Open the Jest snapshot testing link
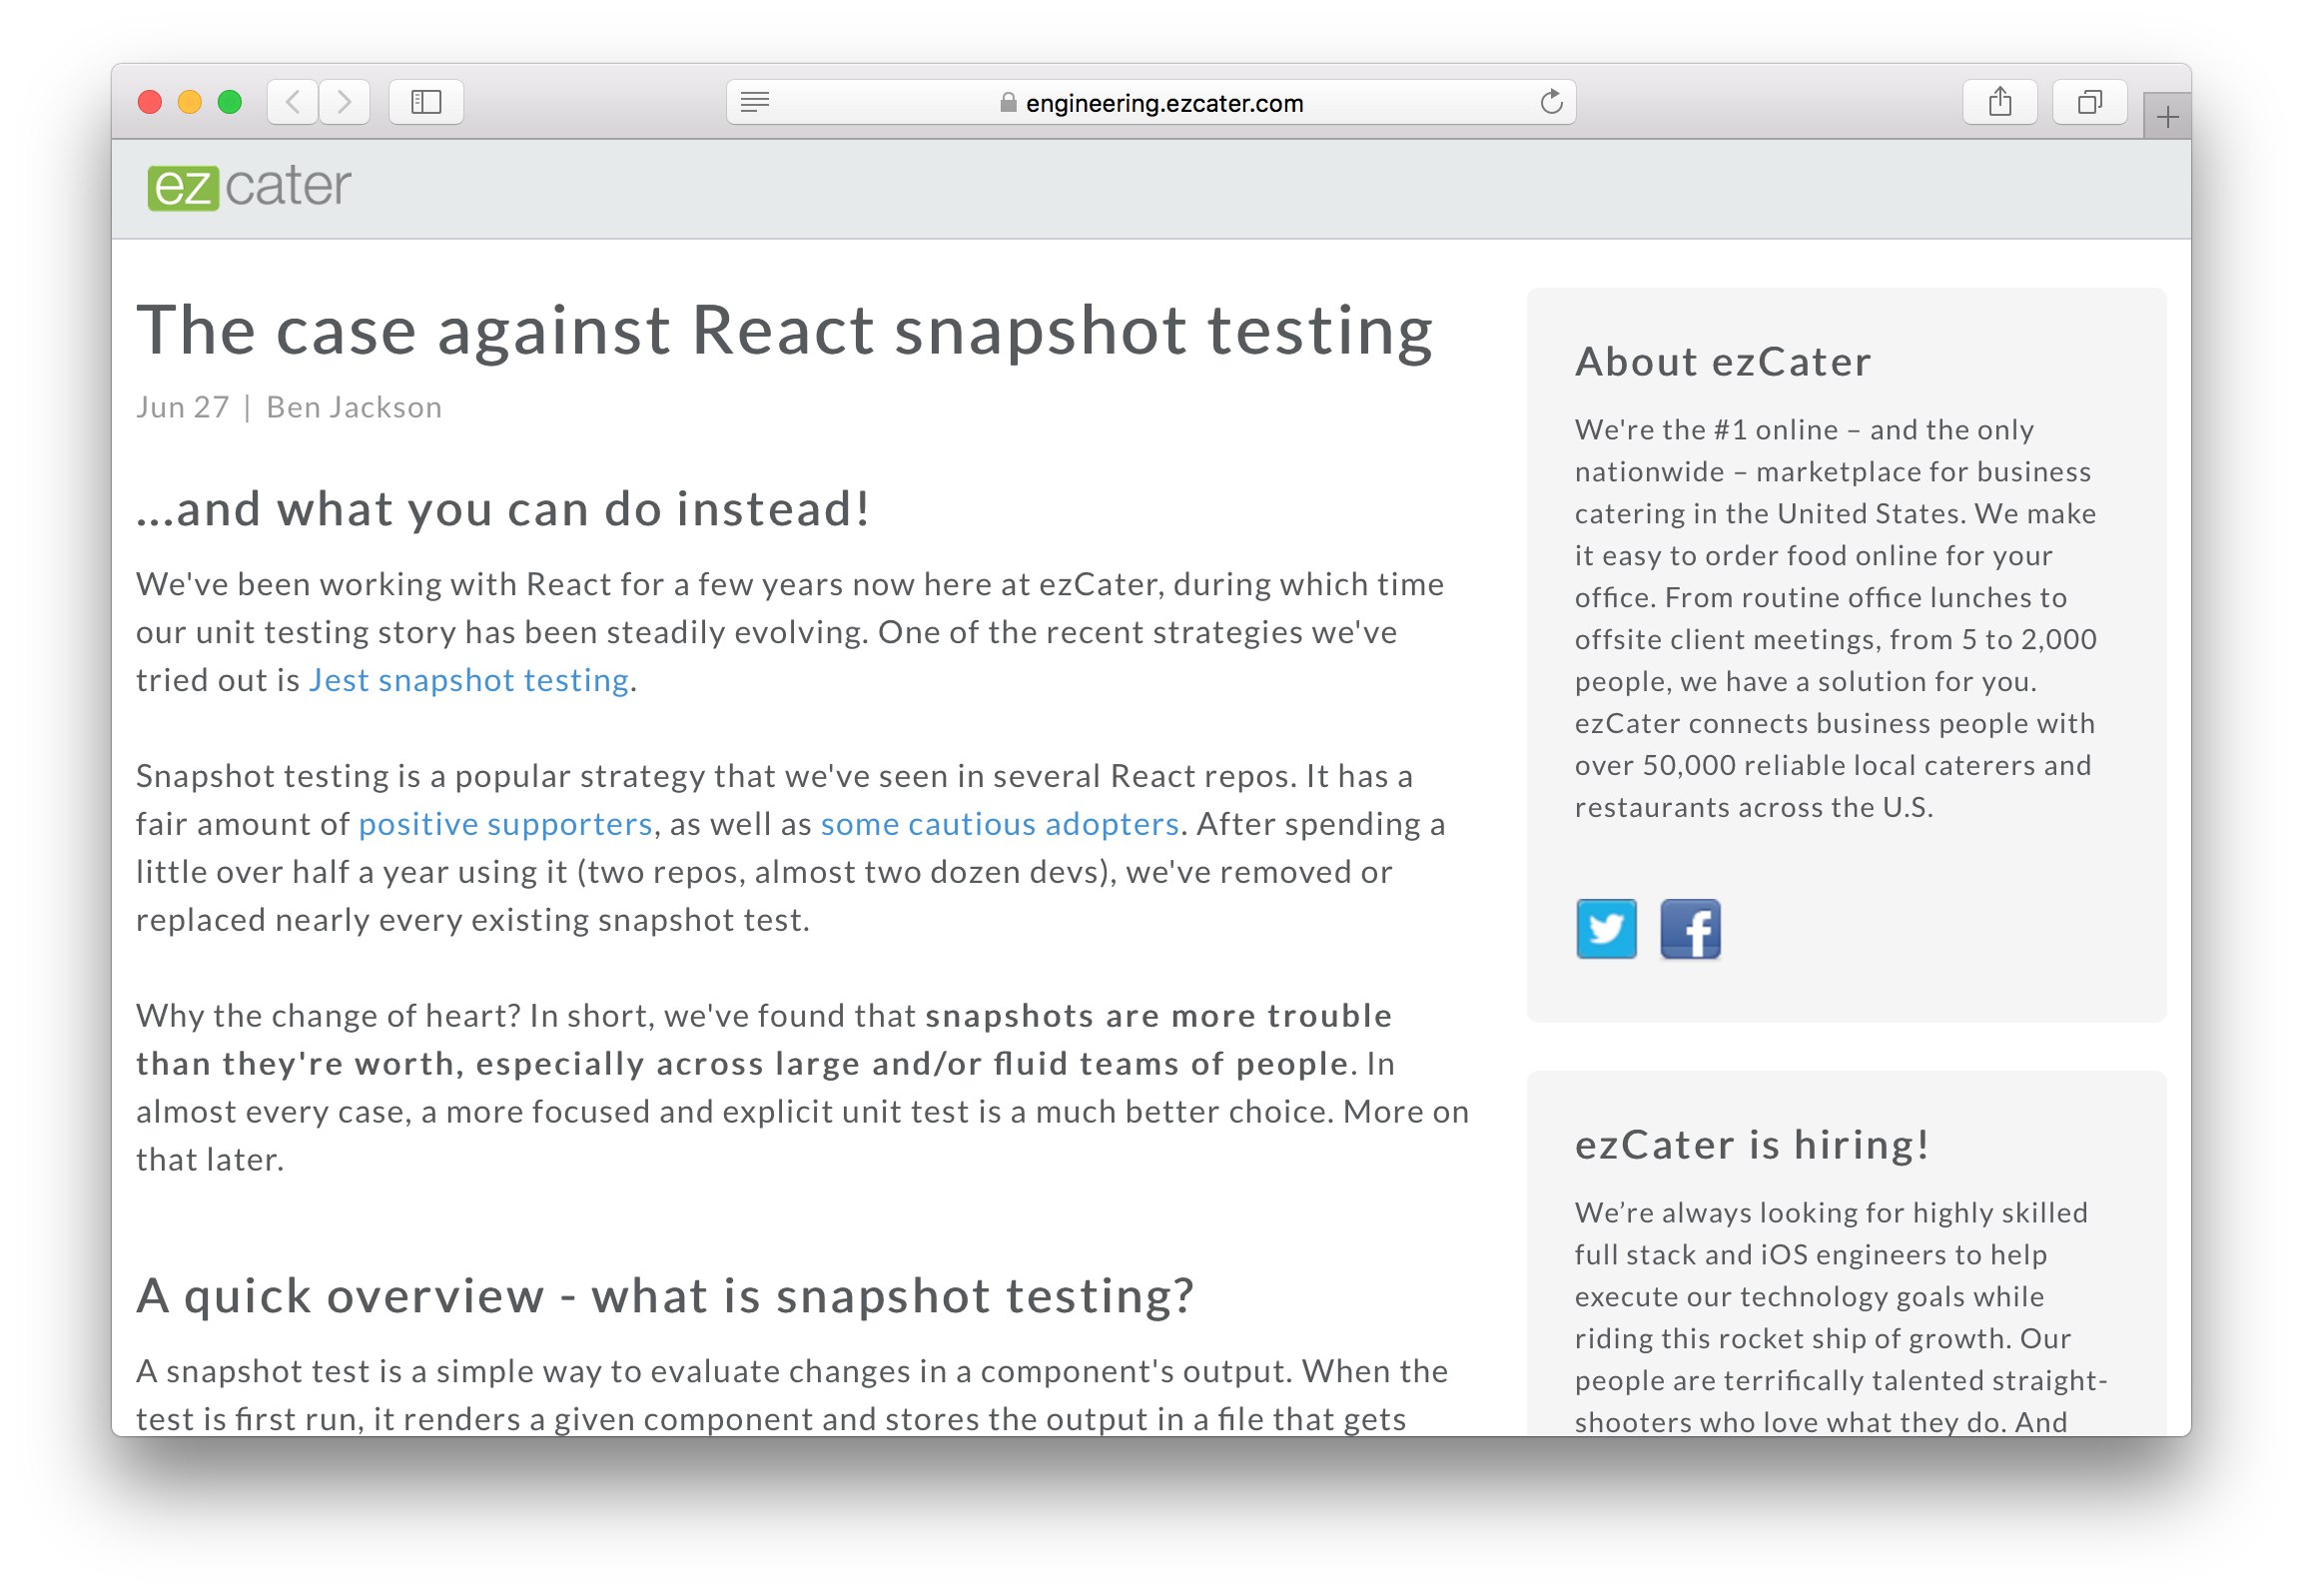Viewport: 2303px width, 1596px height. coord(468,681)
